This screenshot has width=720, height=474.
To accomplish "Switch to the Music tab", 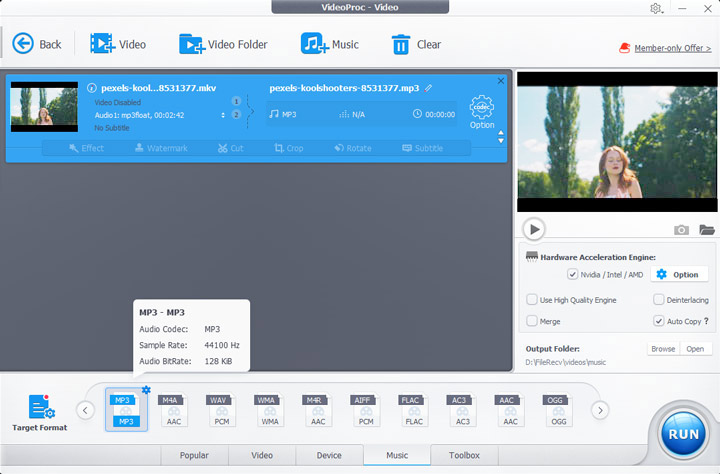I will [397, 455].
